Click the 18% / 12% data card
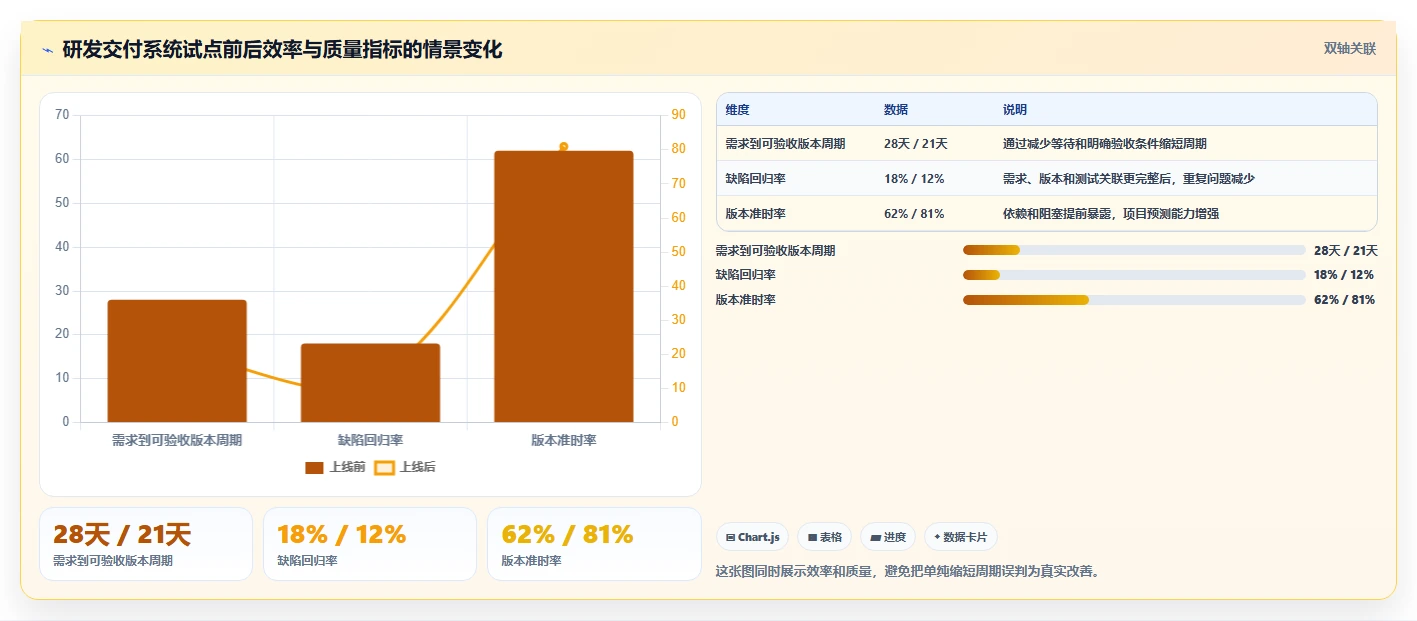This screenshot has width=1417, height=621. [370, 544]
